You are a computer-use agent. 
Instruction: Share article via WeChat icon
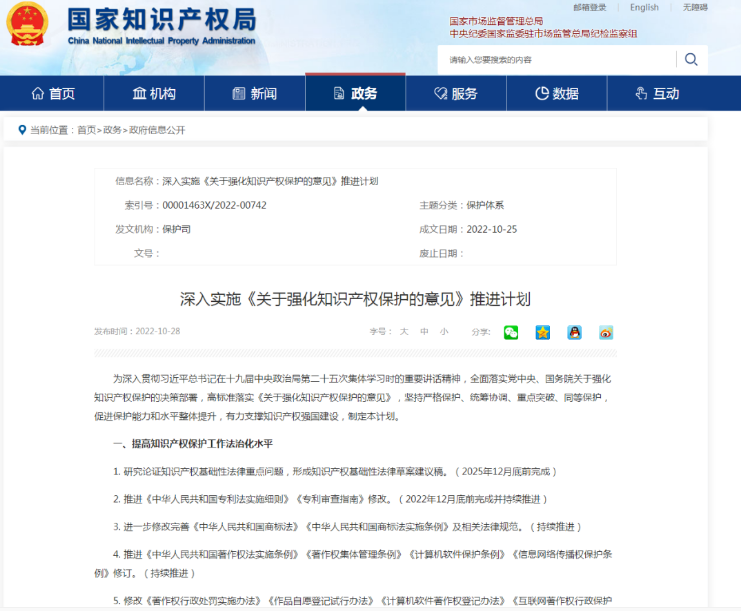tap(511, 332)
